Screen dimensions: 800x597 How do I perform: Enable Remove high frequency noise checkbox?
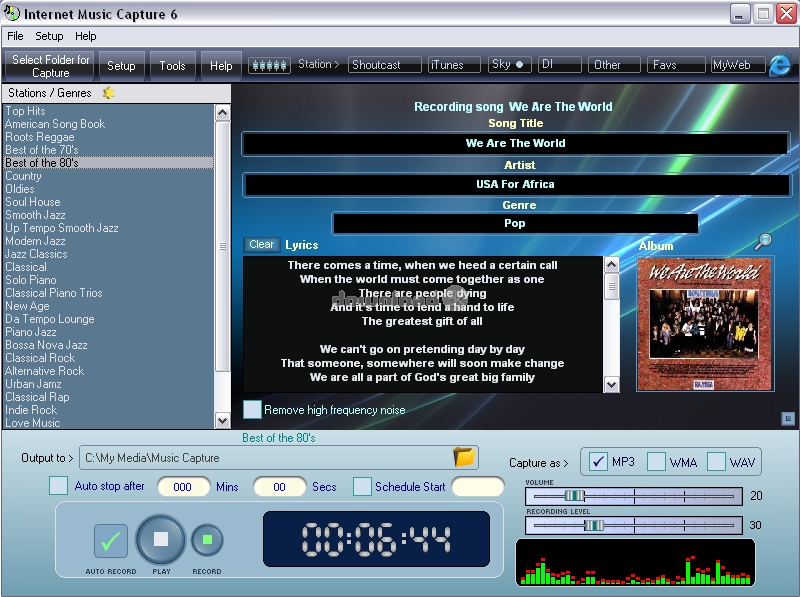click(x=252, y=410)
